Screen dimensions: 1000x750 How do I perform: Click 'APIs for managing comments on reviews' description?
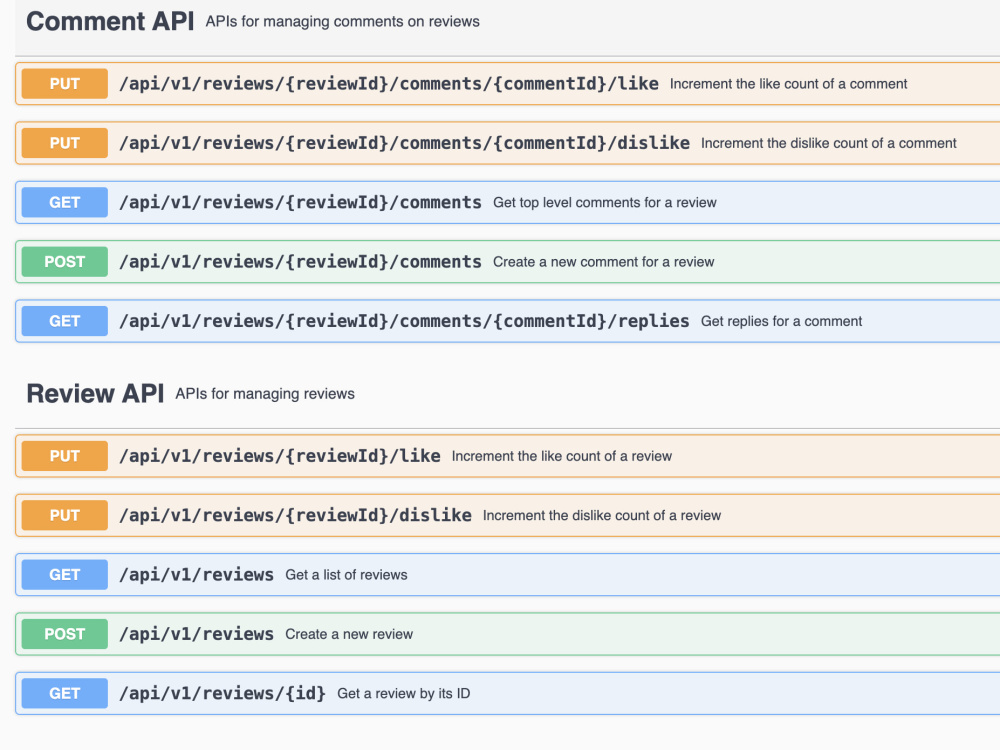342,22
